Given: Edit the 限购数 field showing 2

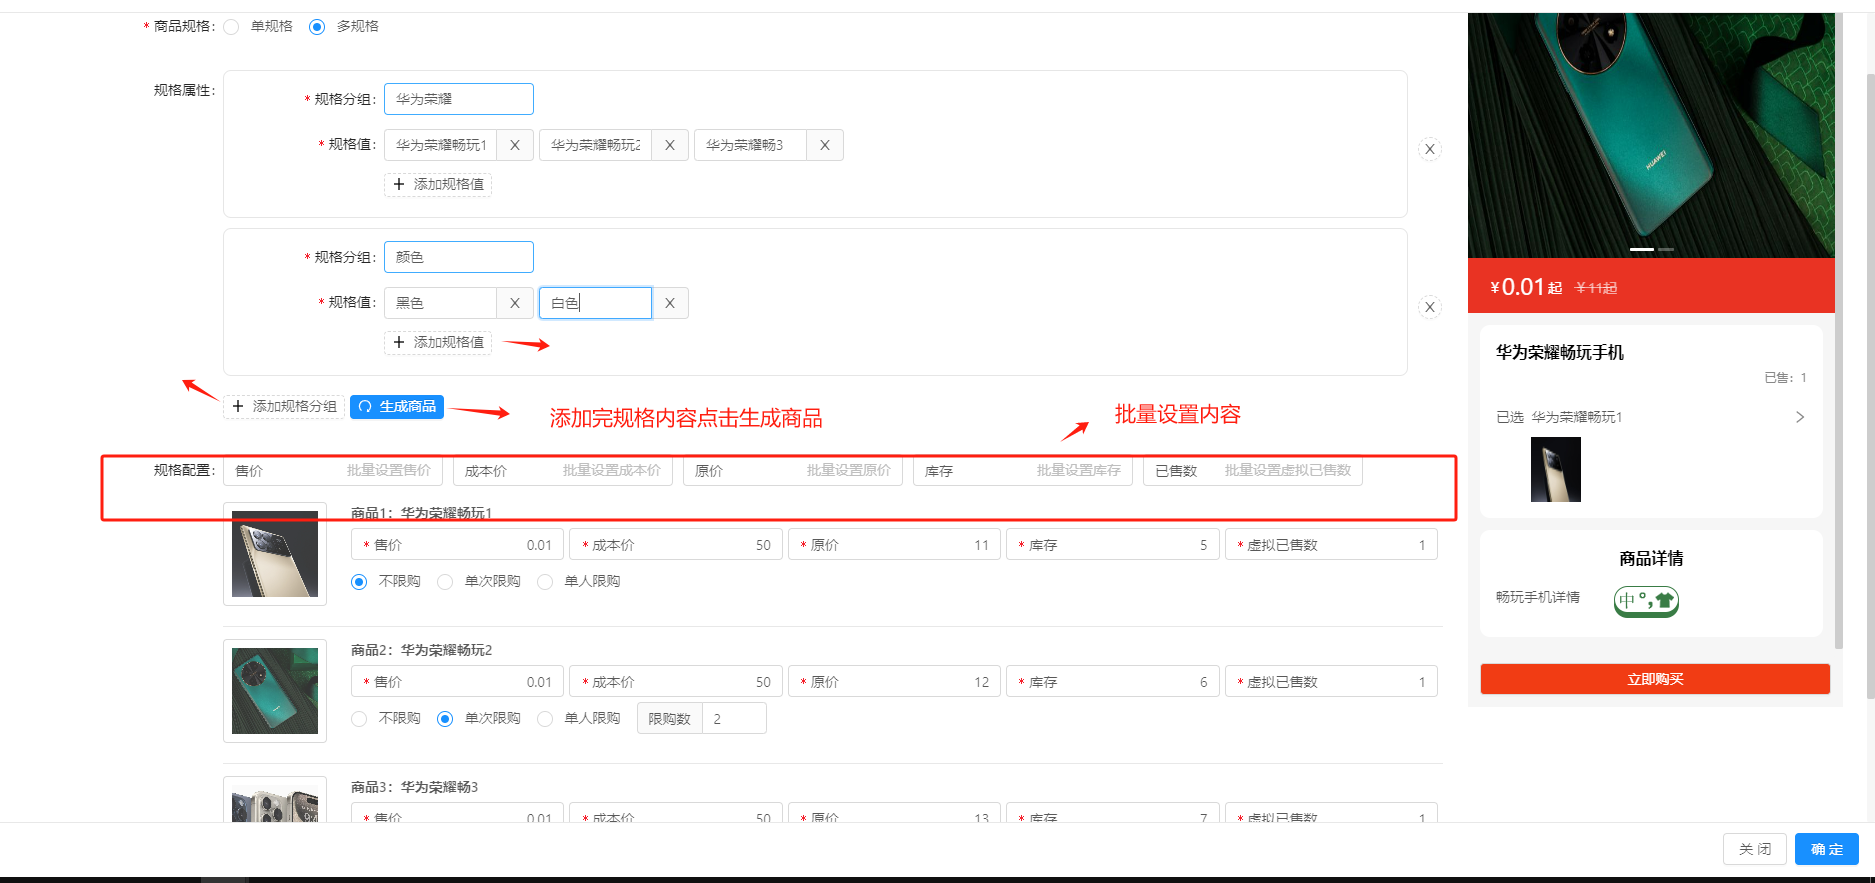Looking at the screenshot, I should (734, 719).
